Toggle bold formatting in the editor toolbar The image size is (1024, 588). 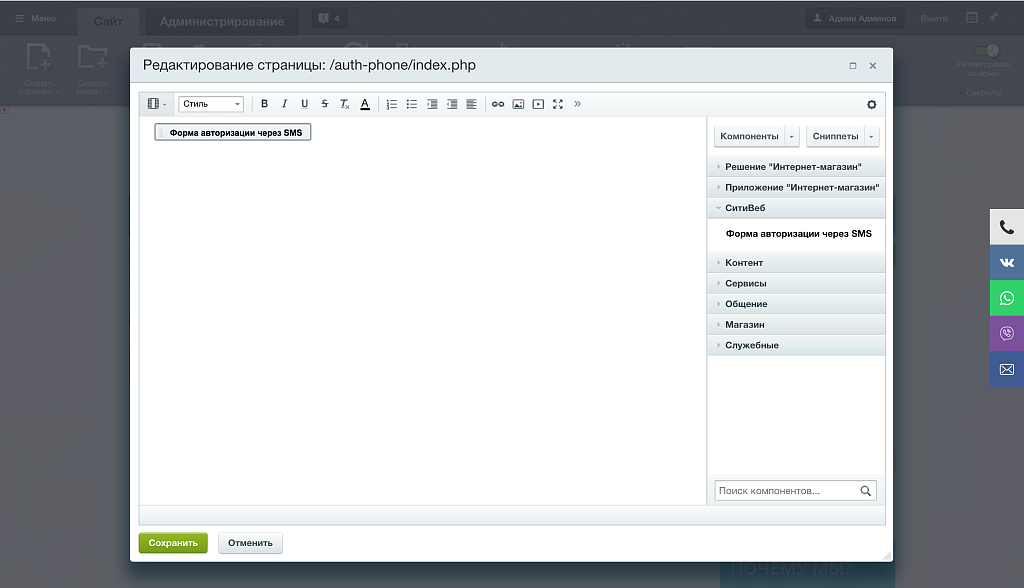tap(264, 104)
